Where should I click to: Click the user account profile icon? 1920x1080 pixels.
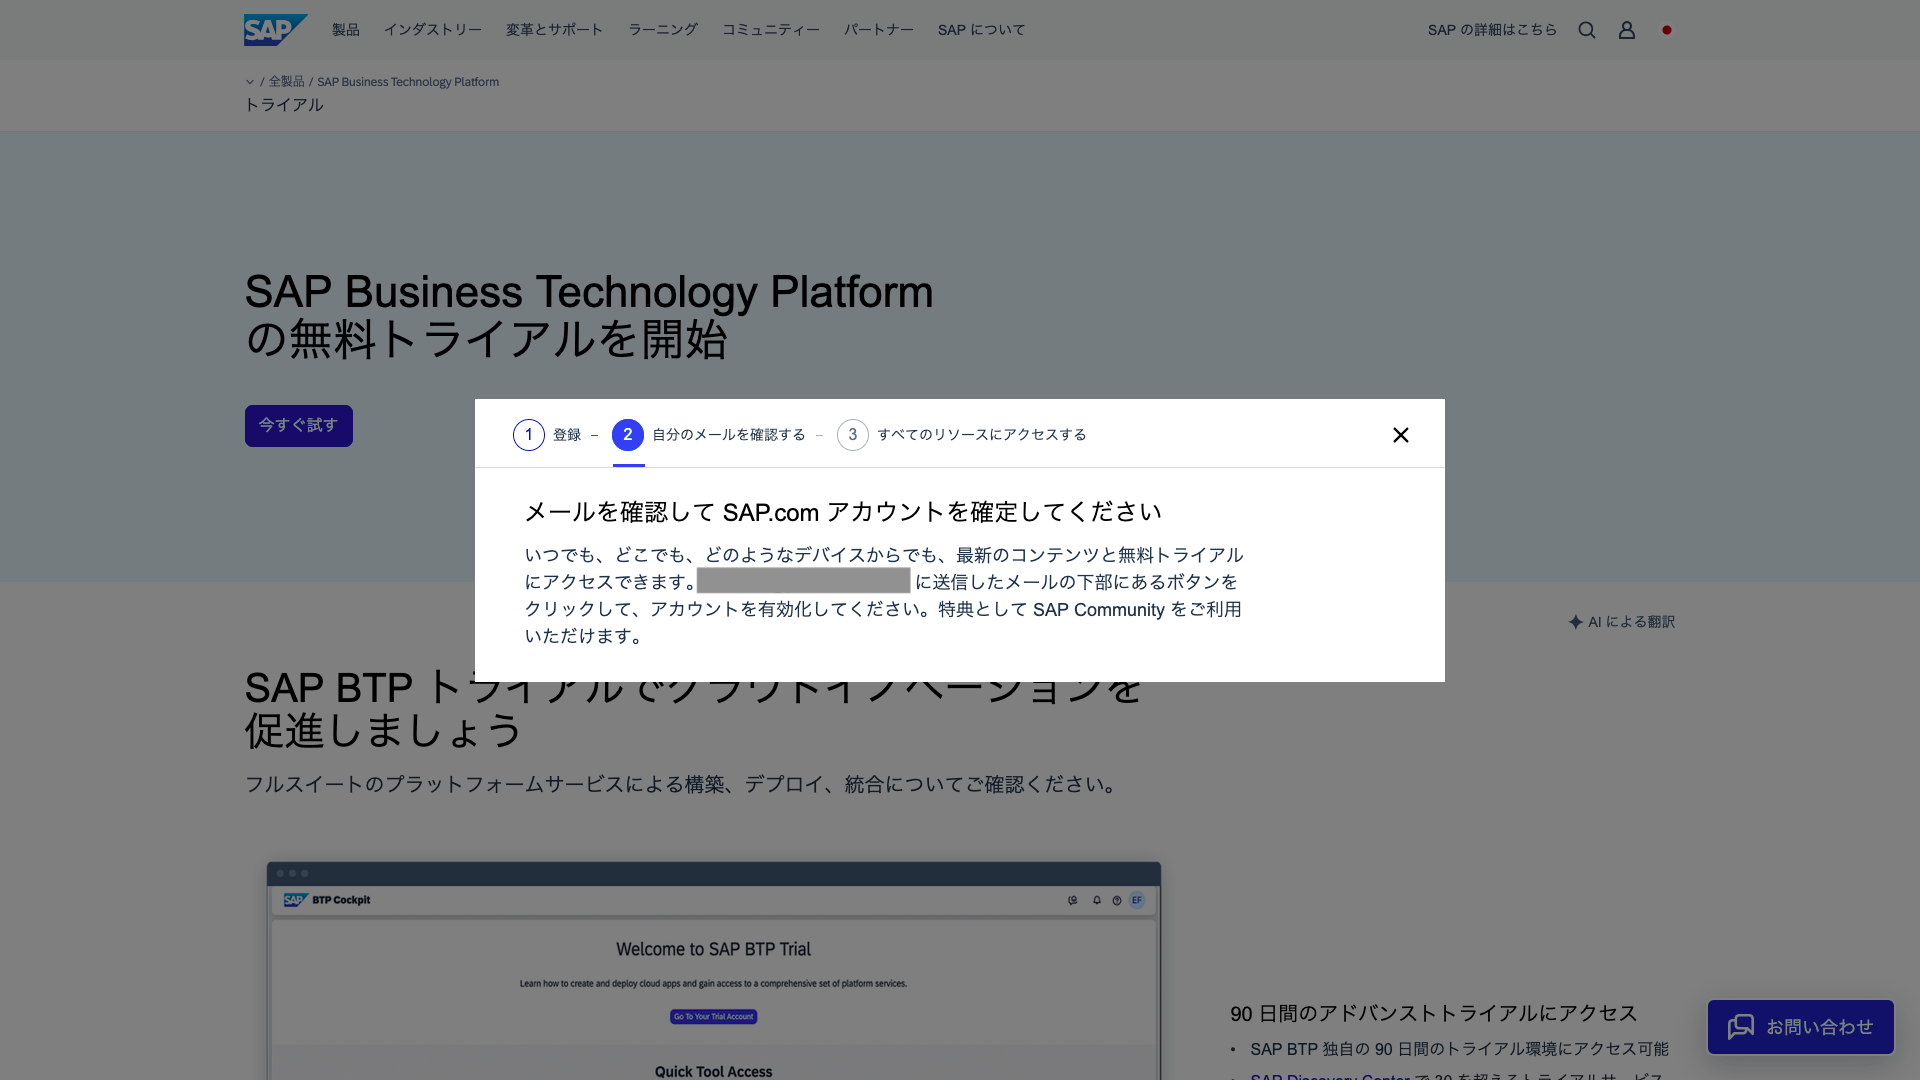click(1627, 30)
